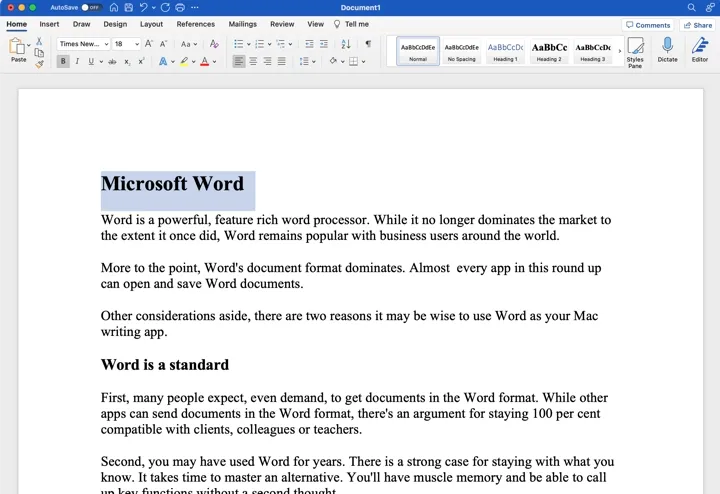Align text left

[239, 61]
